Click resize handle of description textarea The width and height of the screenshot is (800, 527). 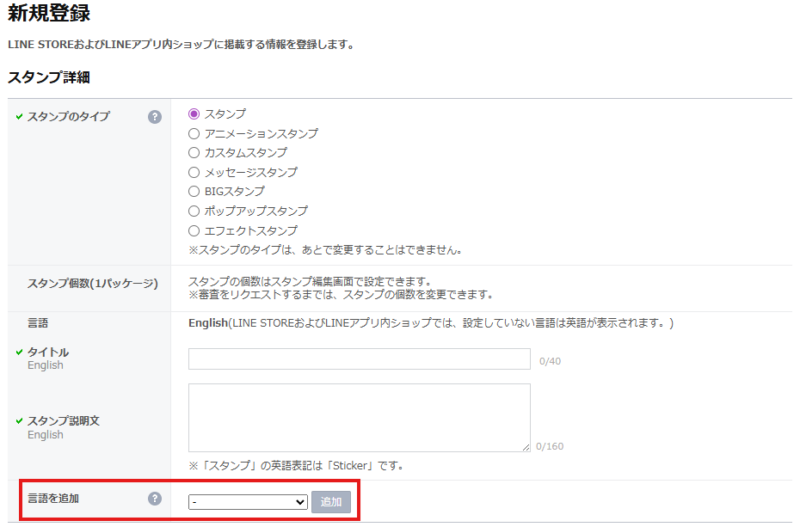point(525,446)
